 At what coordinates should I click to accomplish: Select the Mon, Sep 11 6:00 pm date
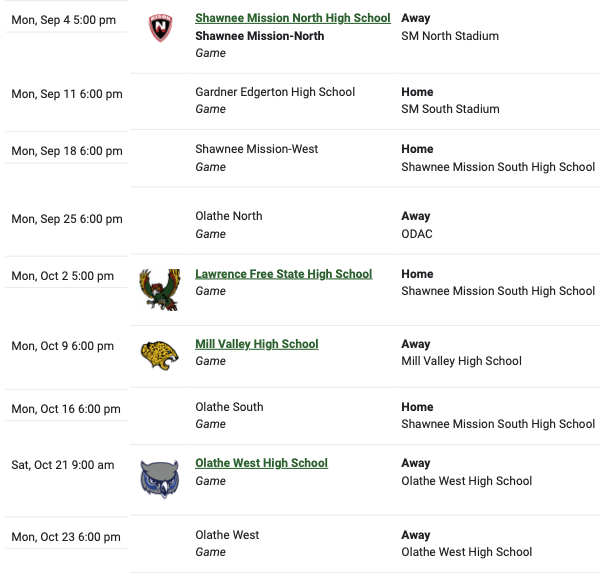pos(67,94)
